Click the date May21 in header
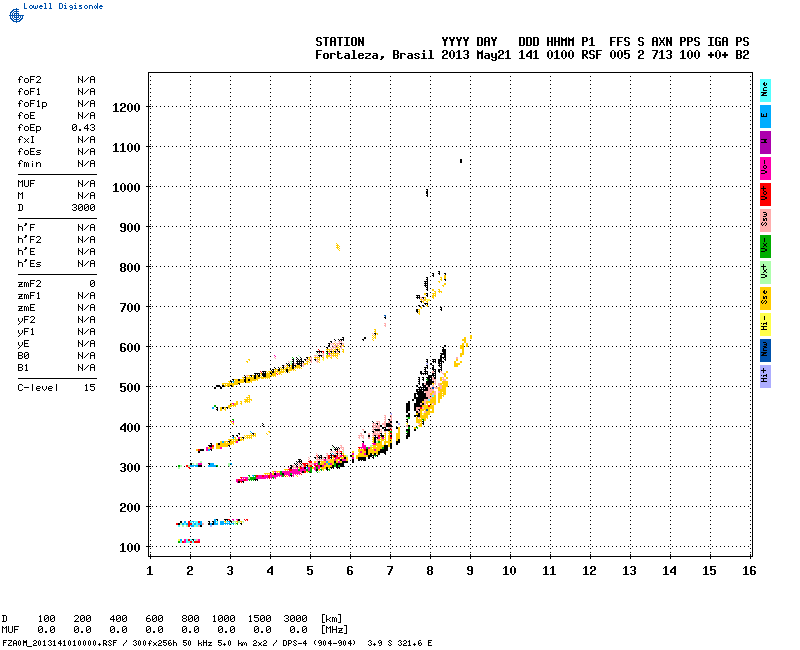This screenshot has width=800, height=650. click(x=493, y=55)
